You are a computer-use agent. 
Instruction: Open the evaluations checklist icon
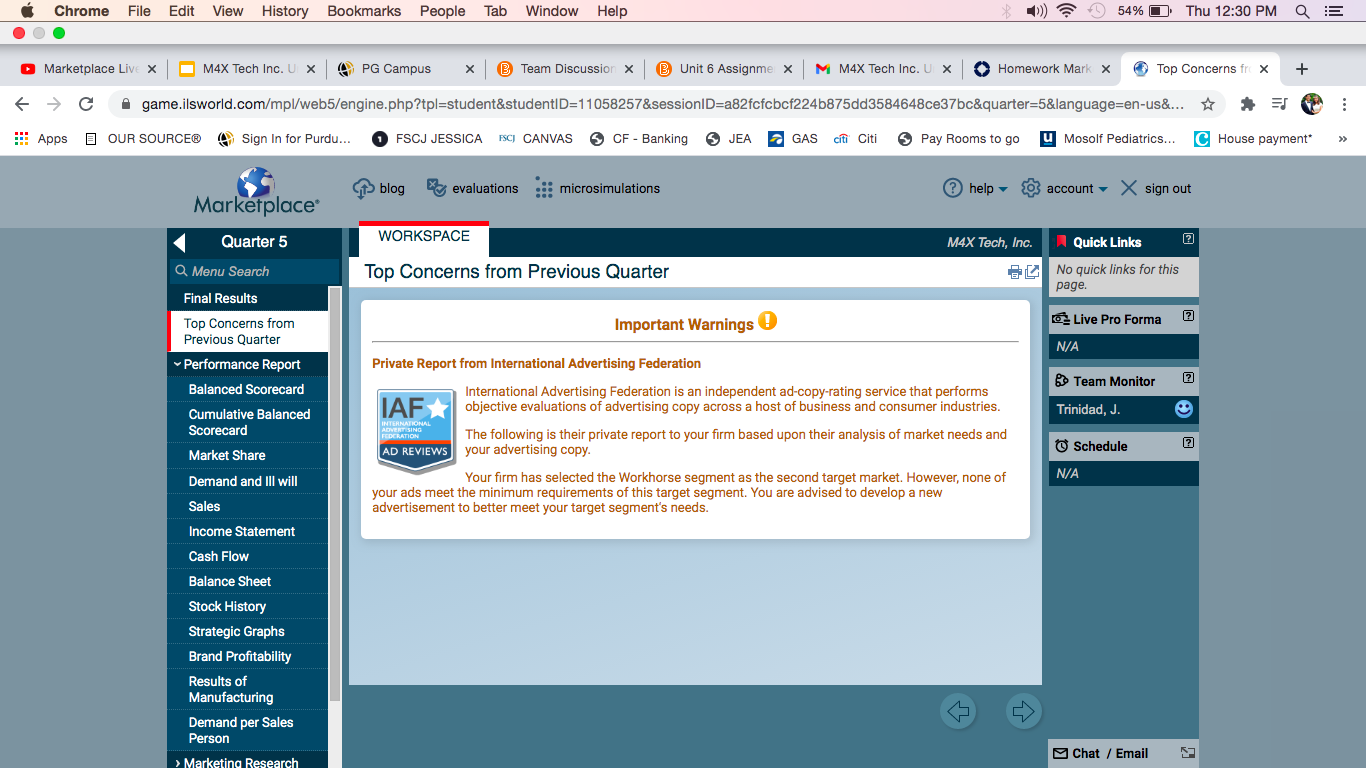pos(436,188)
